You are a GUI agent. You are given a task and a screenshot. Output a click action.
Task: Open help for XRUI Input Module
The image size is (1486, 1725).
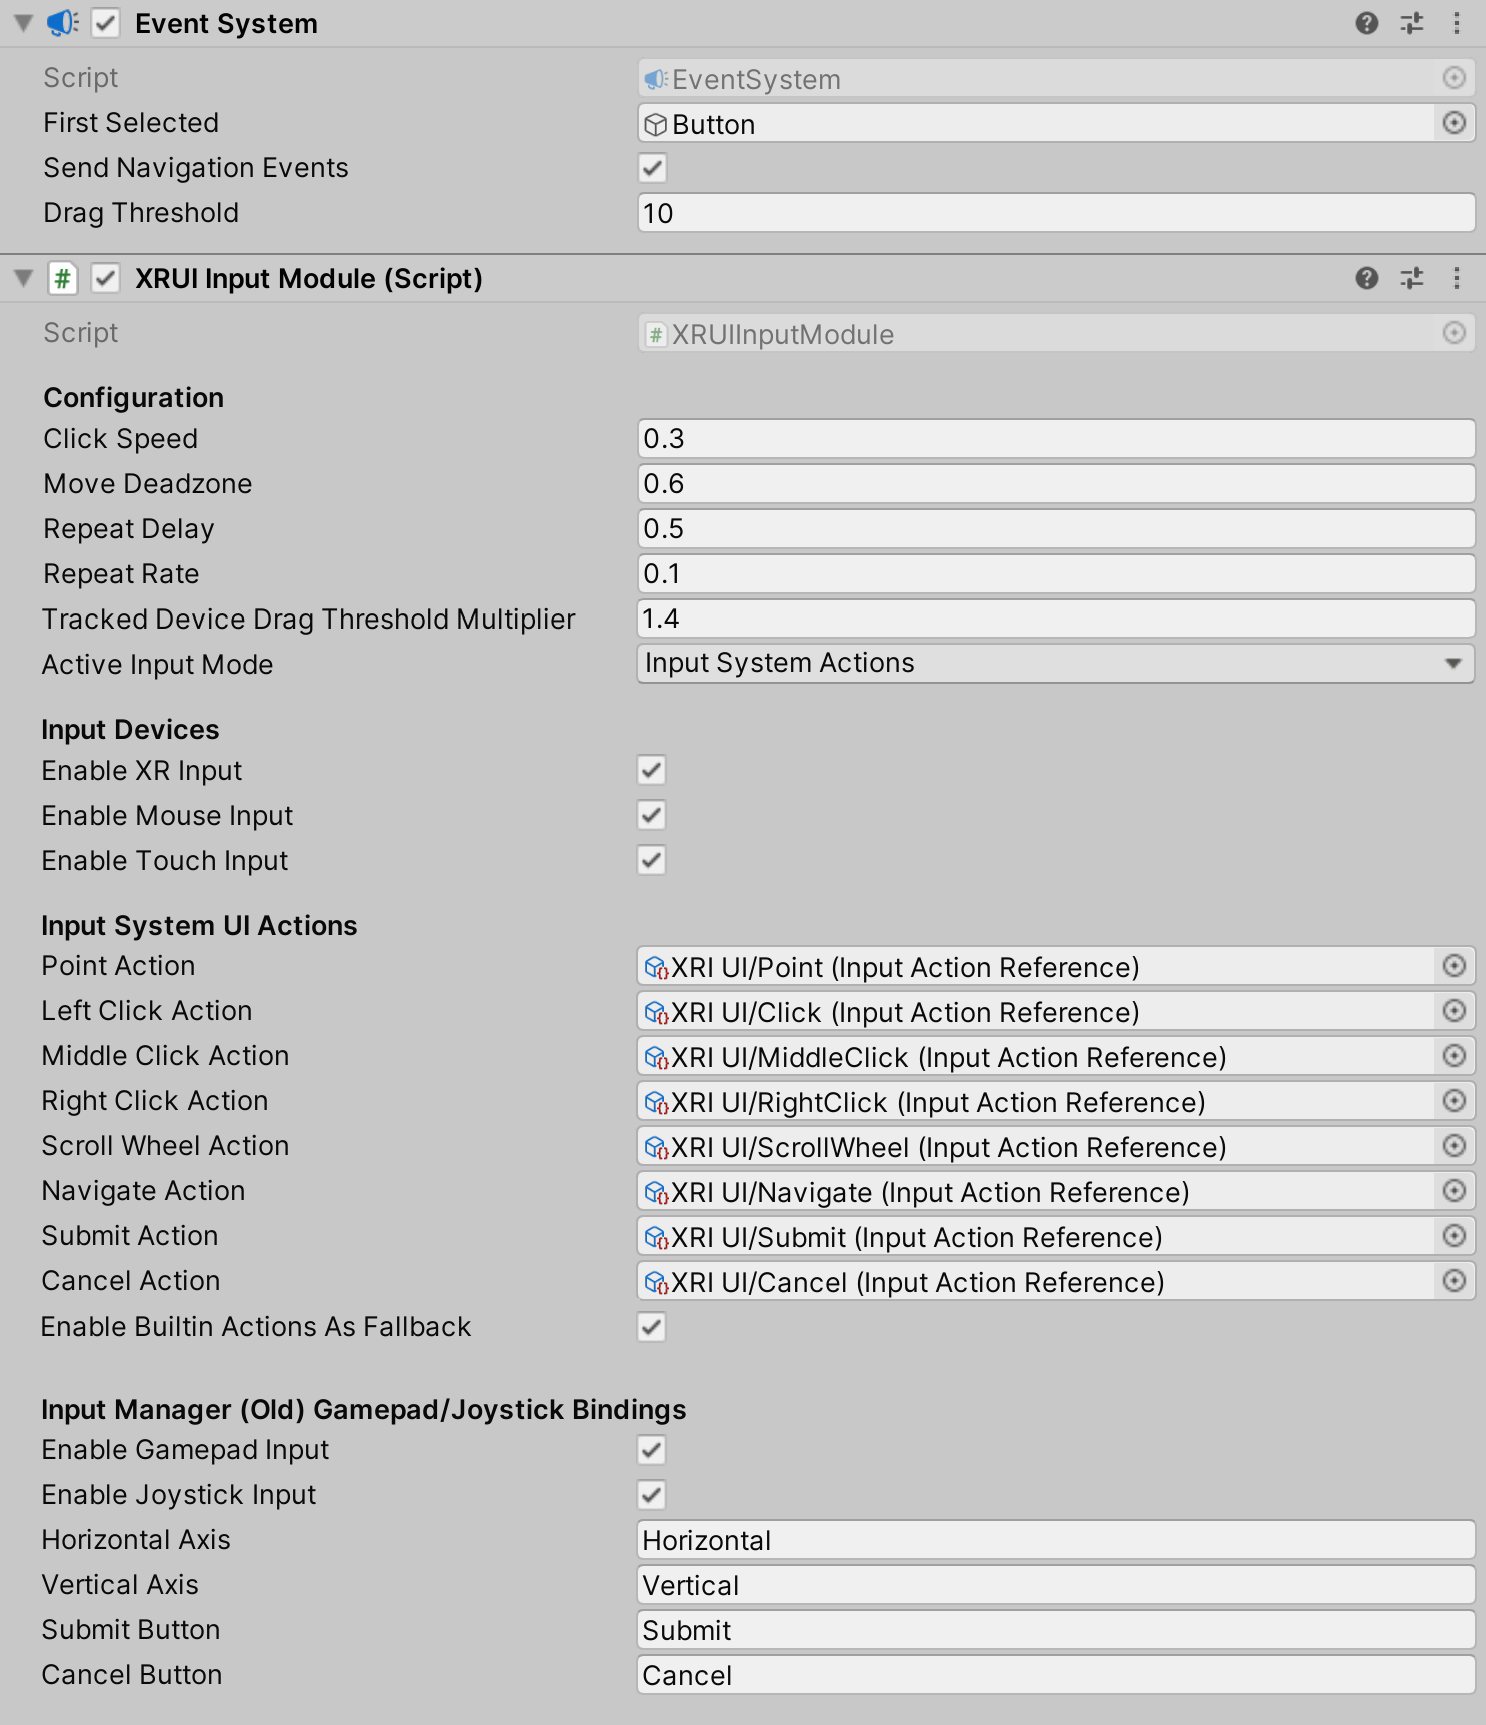pyautogui.click(x=1366, y=278)
